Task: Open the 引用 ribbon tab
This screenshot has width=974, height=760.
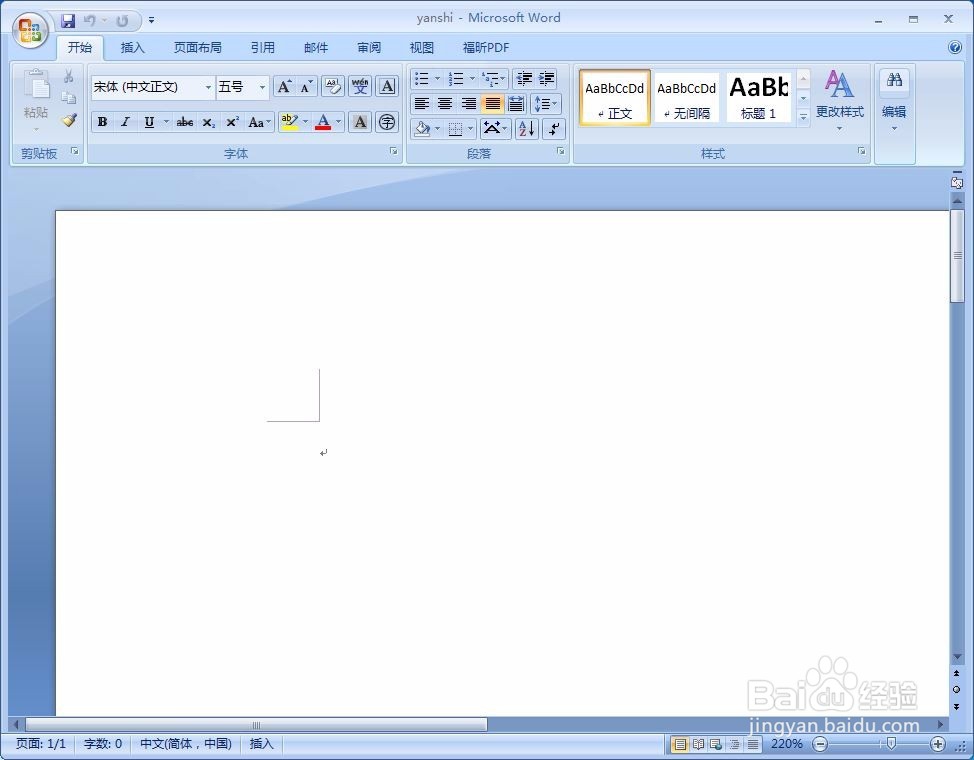Action: [x=262, y=48]
